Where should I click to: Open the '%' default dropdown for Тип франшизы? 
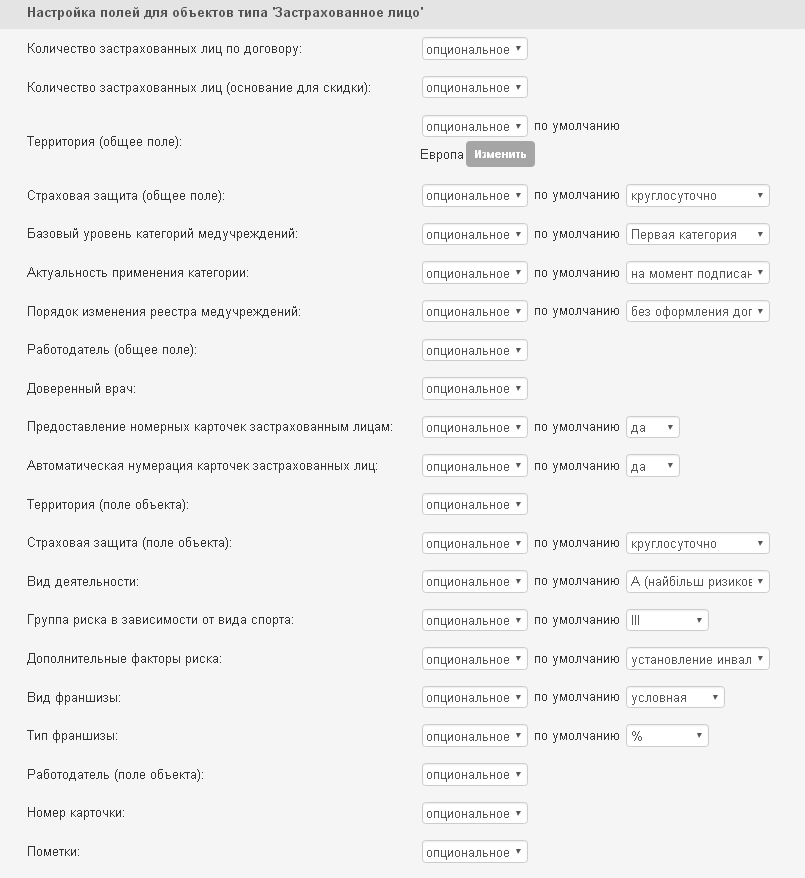[667, 737]
